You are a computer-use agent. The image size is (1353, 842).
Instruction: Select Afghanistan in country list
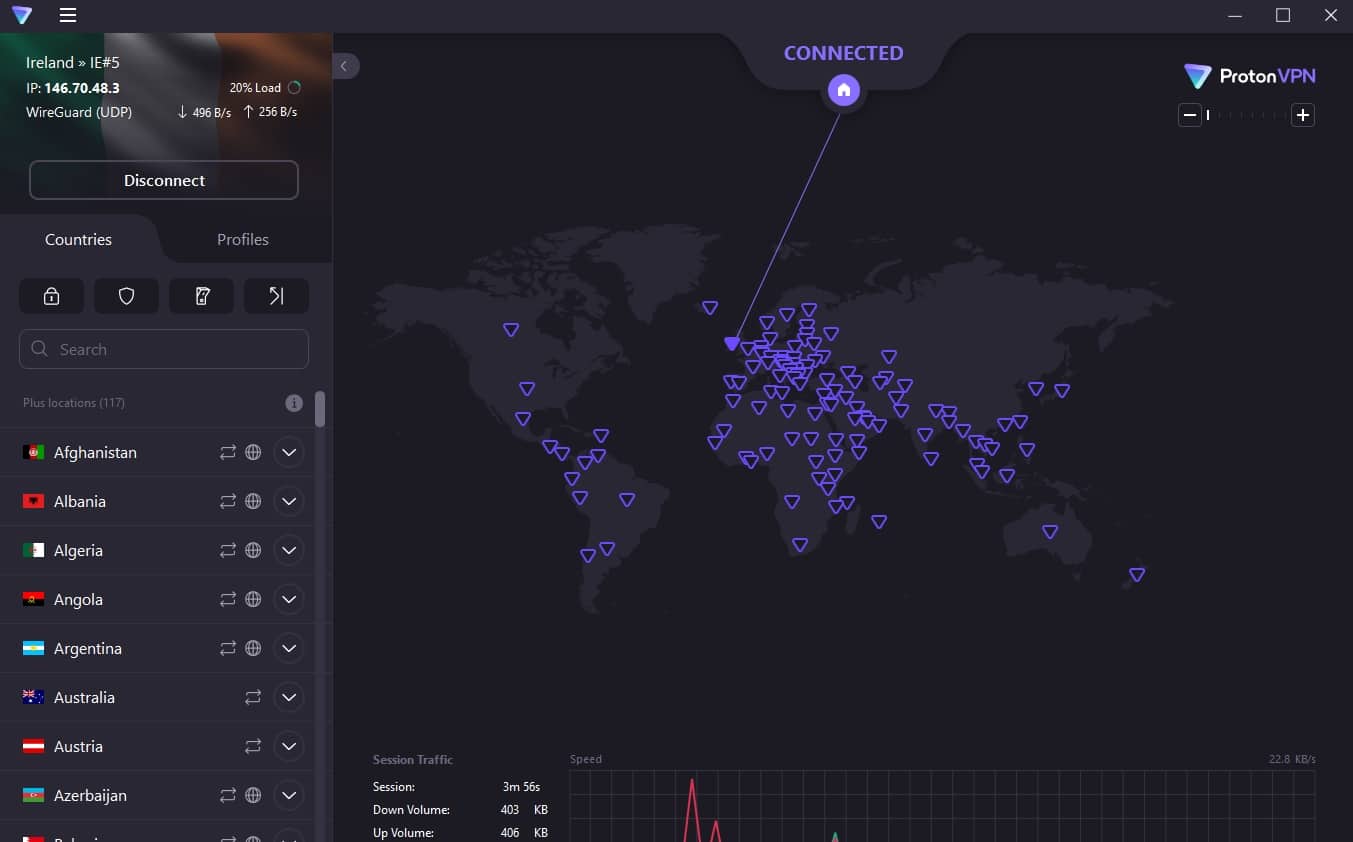click(x=157, y=452)
